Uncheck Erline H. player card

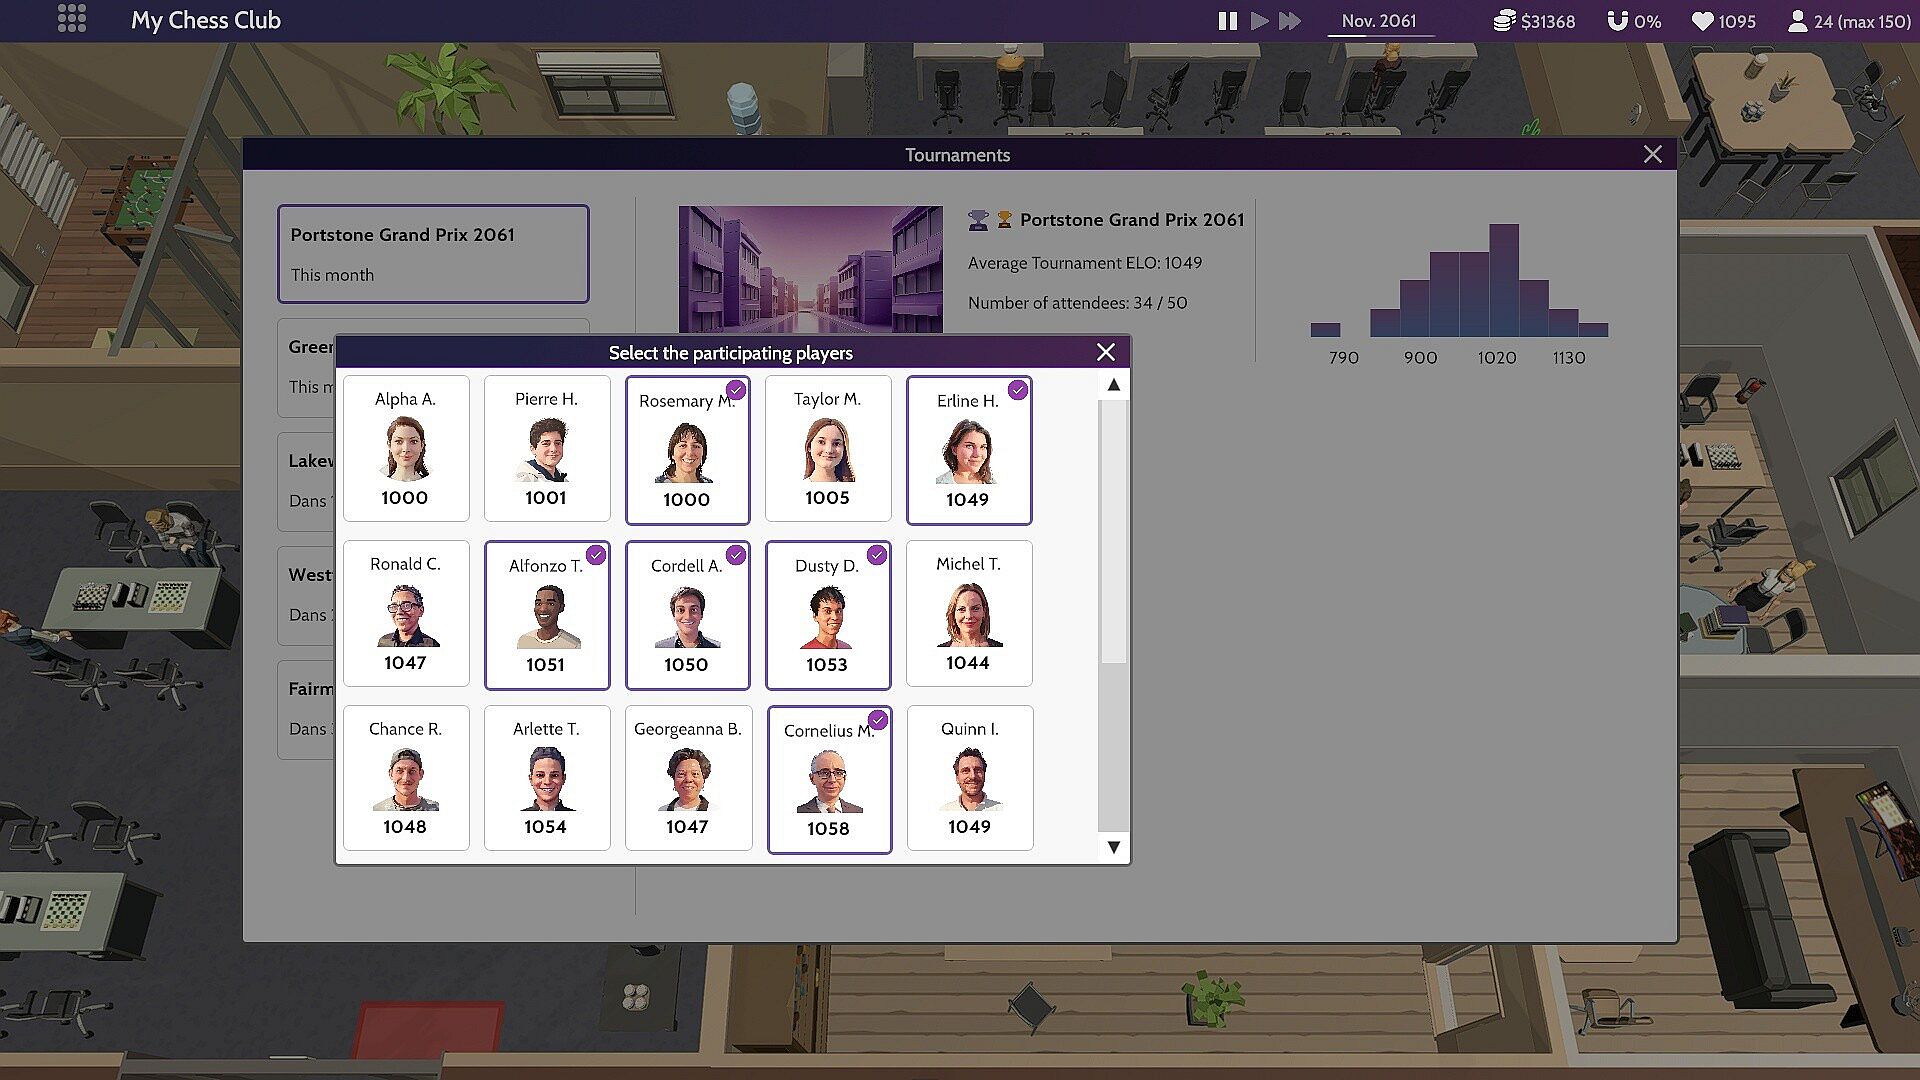[x=968, y=450]
